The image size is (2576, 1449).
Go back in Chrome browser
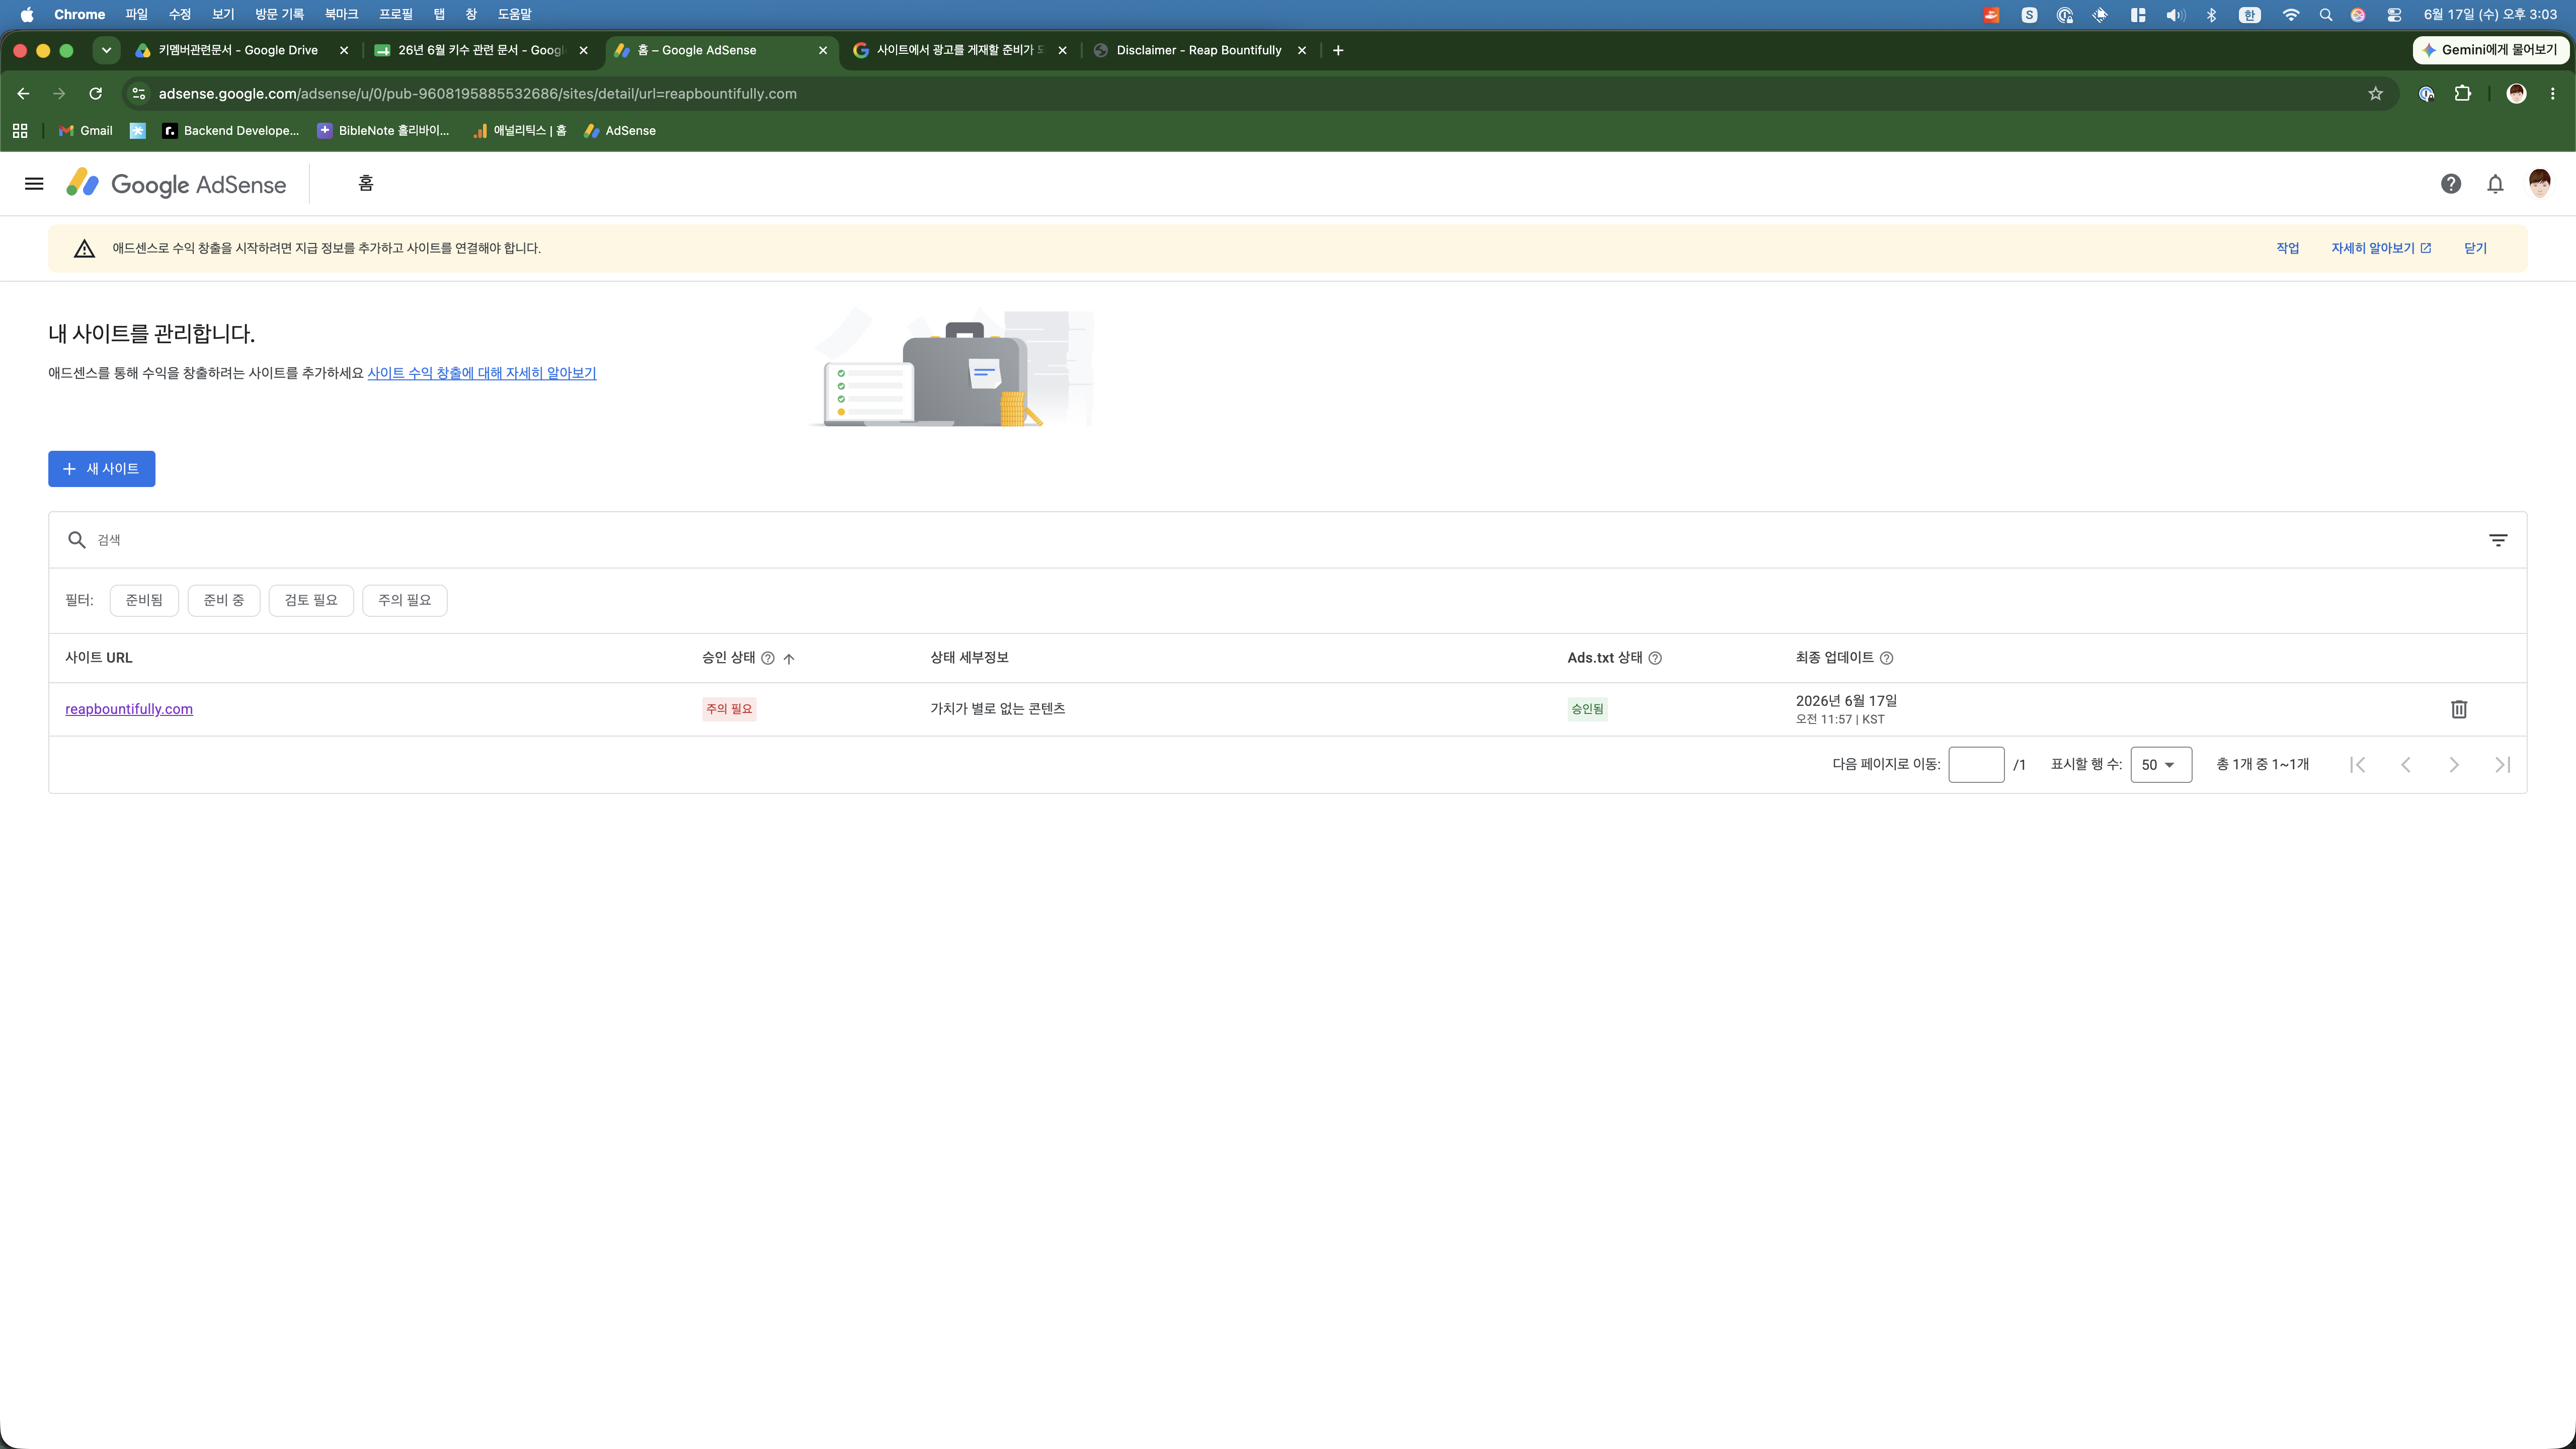point(23,94)
